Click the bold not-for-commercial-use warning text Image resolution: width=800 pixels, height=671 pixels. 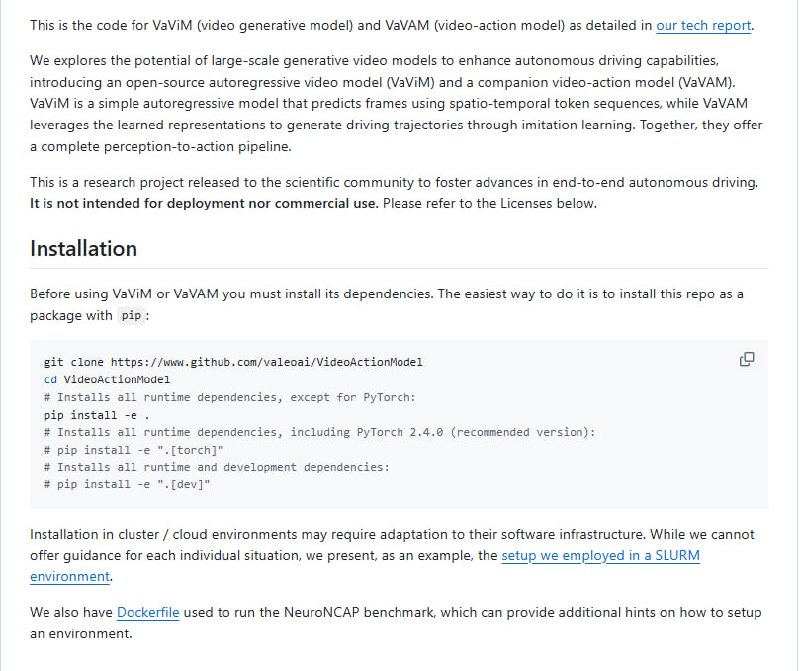click(204, 204)
